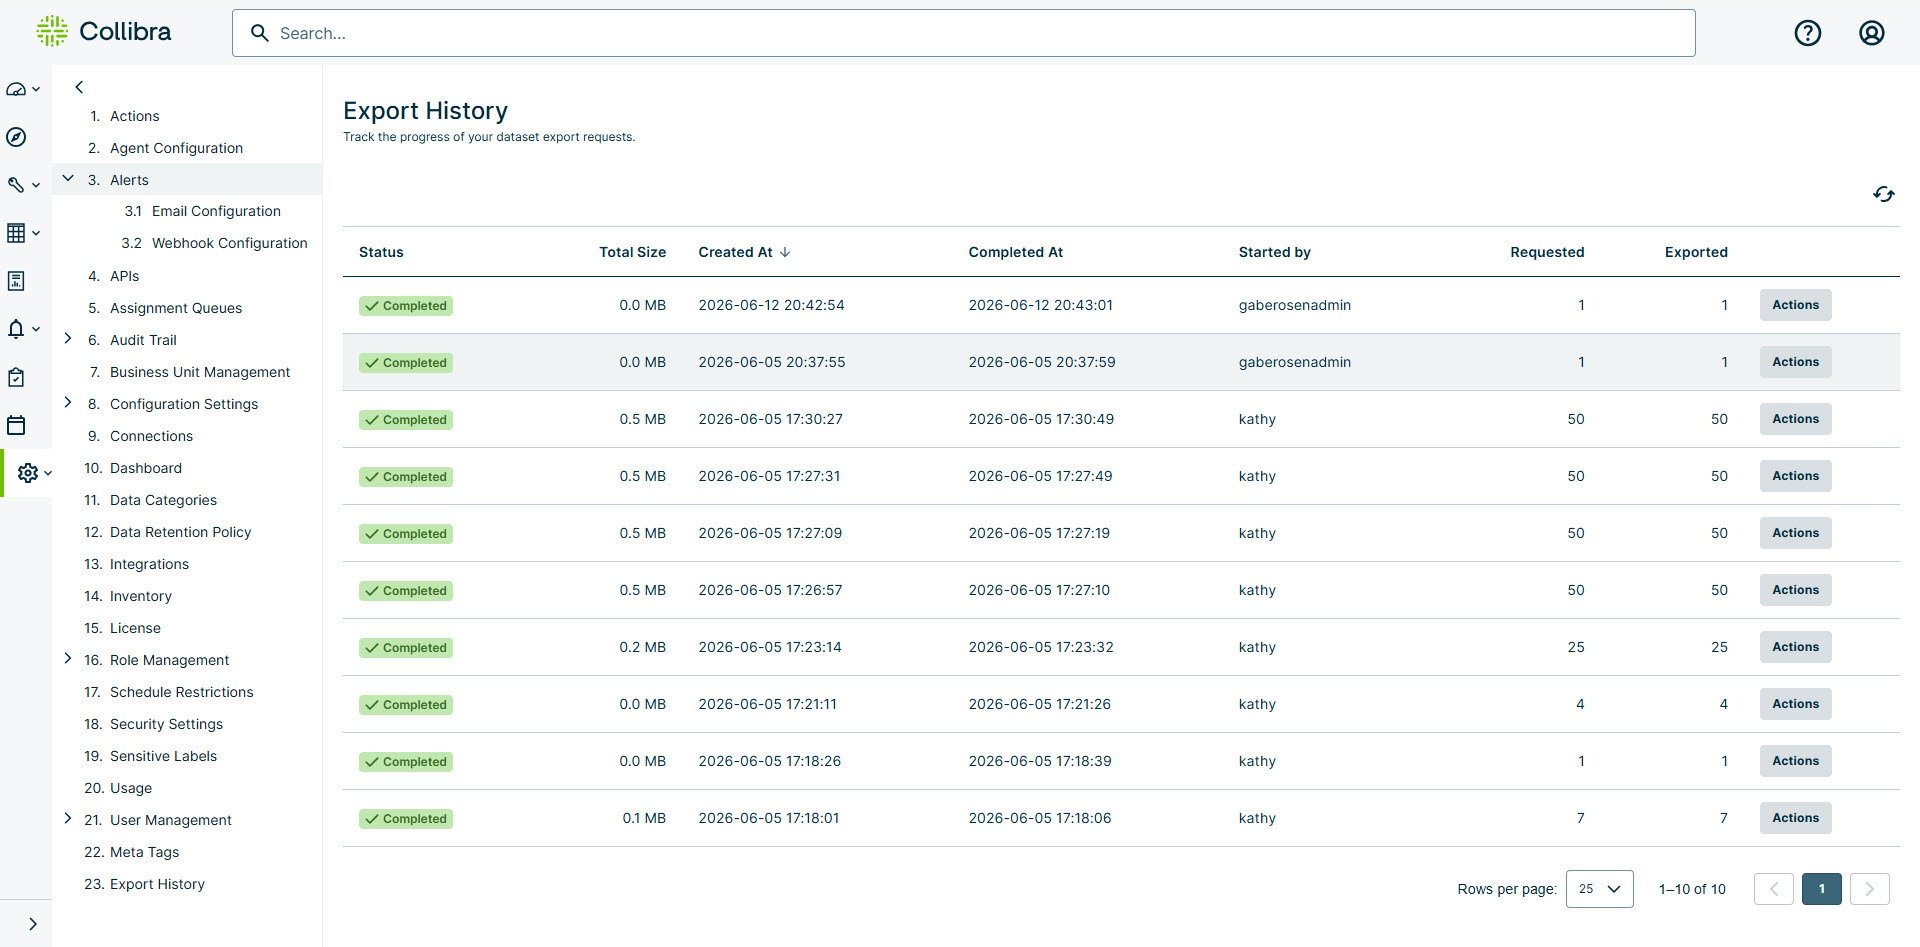
Task: Open Sensitive Labels menu item
Action: point(163,756)
